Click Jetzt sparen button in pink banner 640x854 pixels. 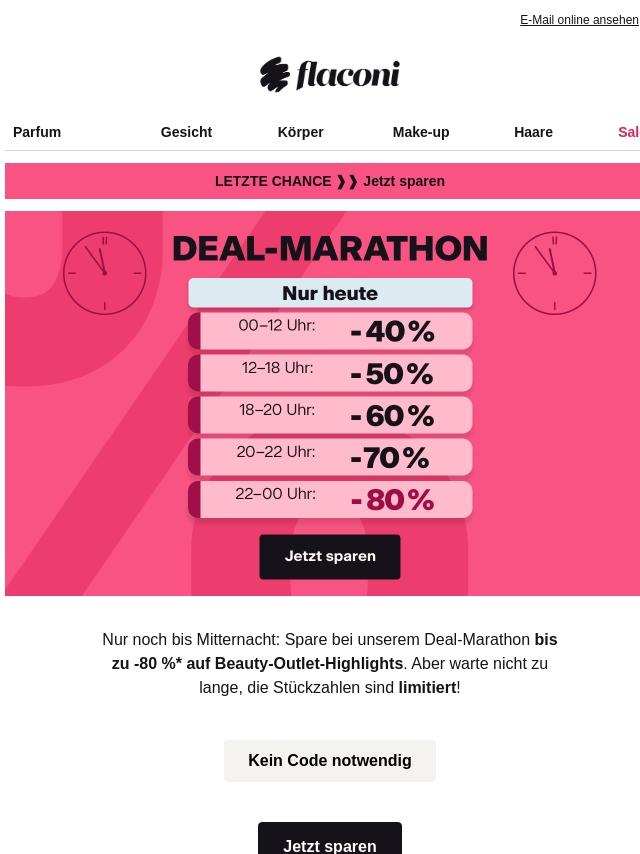click(x=330, y=557)
